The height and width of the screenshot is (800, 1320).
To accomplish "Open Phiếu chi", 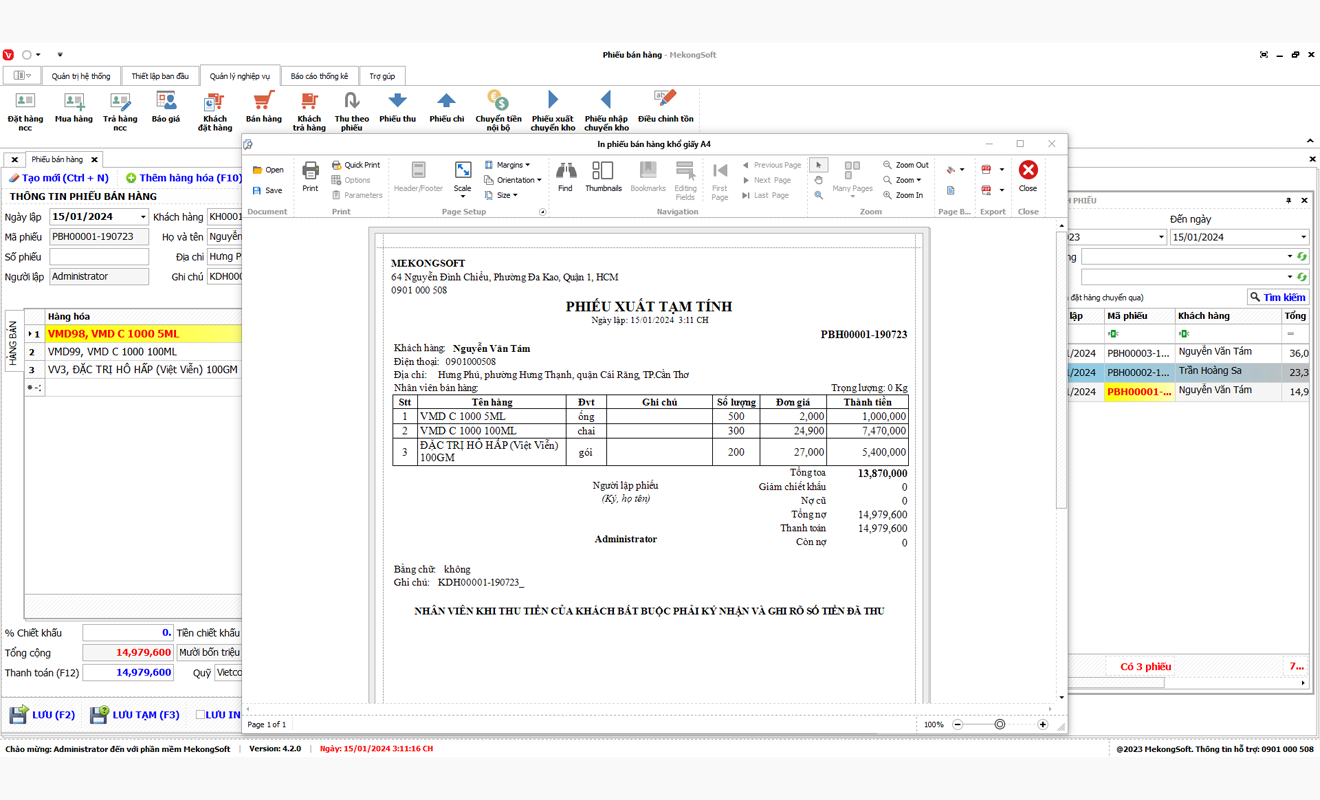I will click(x=446, y=108).
